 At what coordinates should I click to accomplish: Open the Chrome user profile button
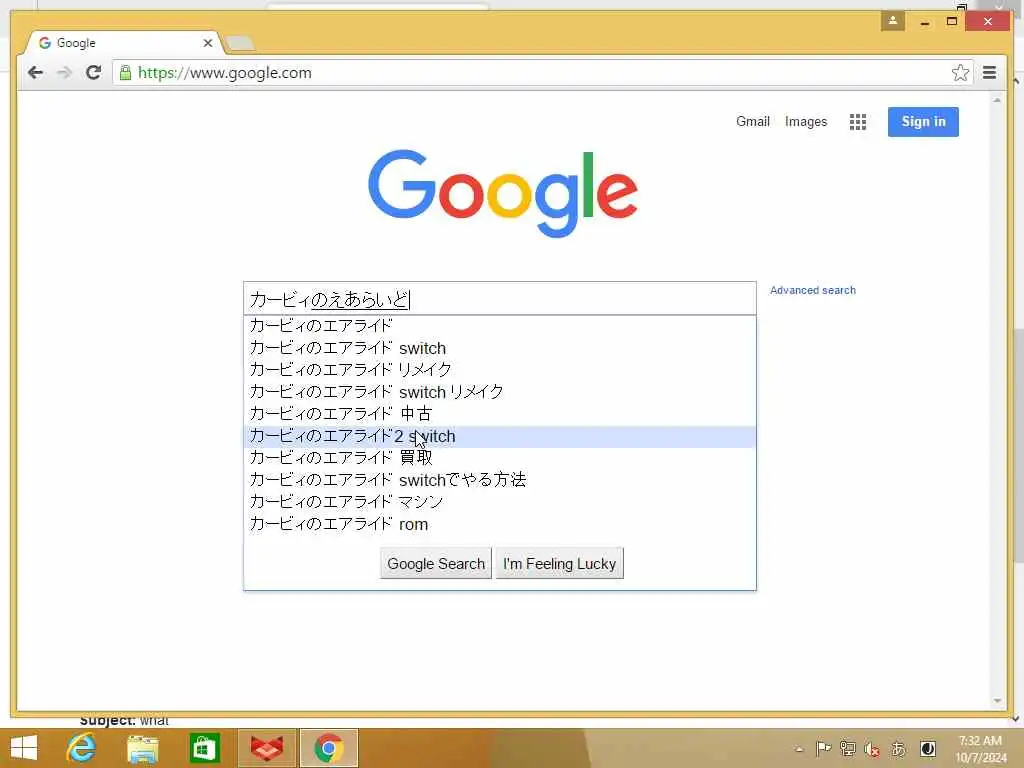pyautogui.click(x=892, y=21)
